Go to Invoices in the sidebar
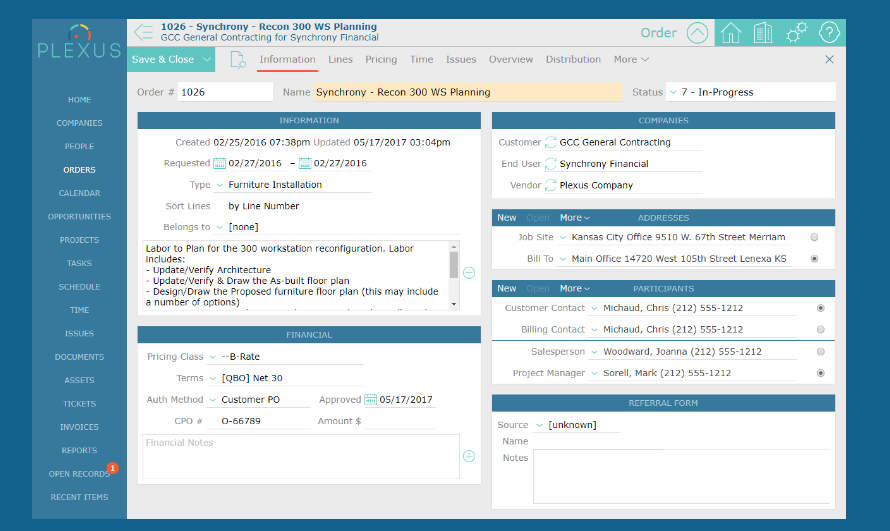 [79, 427]
